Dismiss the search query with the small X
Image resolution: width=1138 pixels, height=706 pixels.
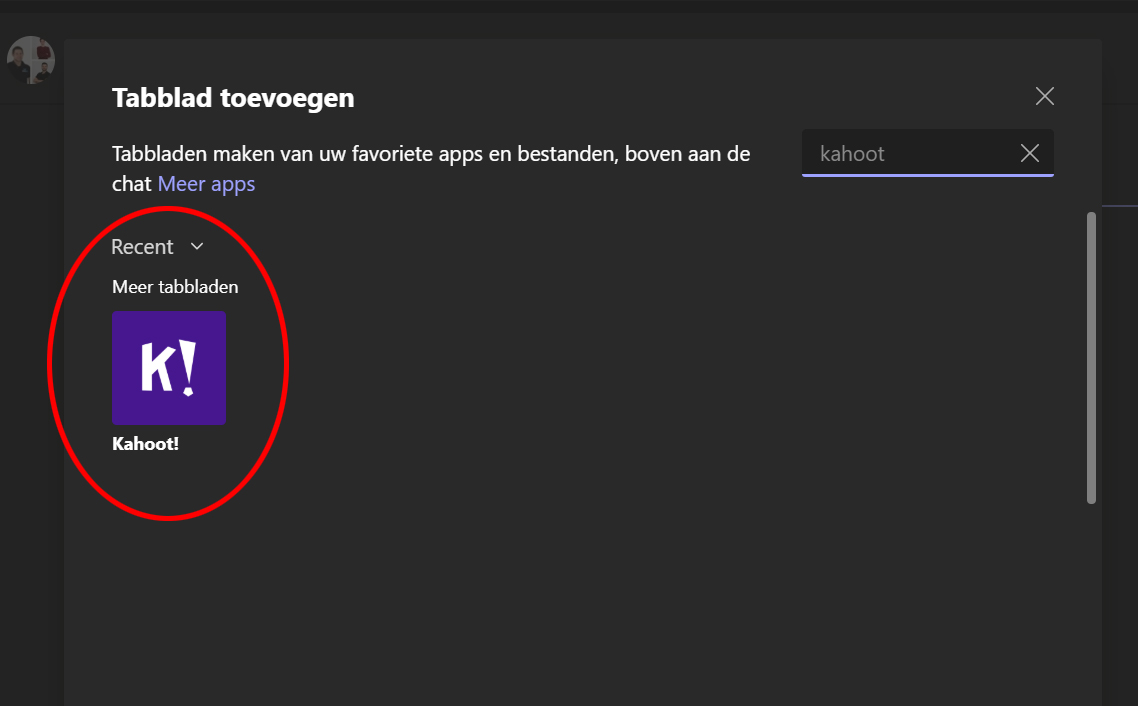tap(1029, 153)
